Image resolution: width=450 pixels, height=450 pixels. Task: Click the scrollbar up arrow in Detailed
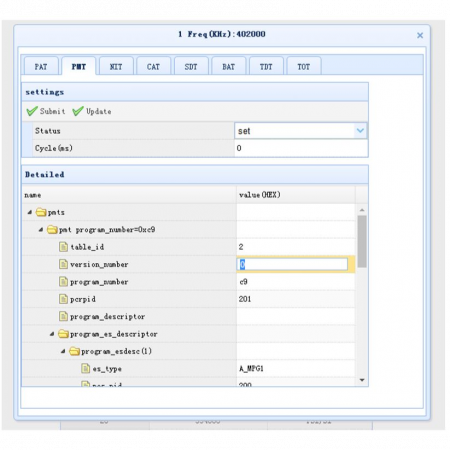click(x=362, y=210)
